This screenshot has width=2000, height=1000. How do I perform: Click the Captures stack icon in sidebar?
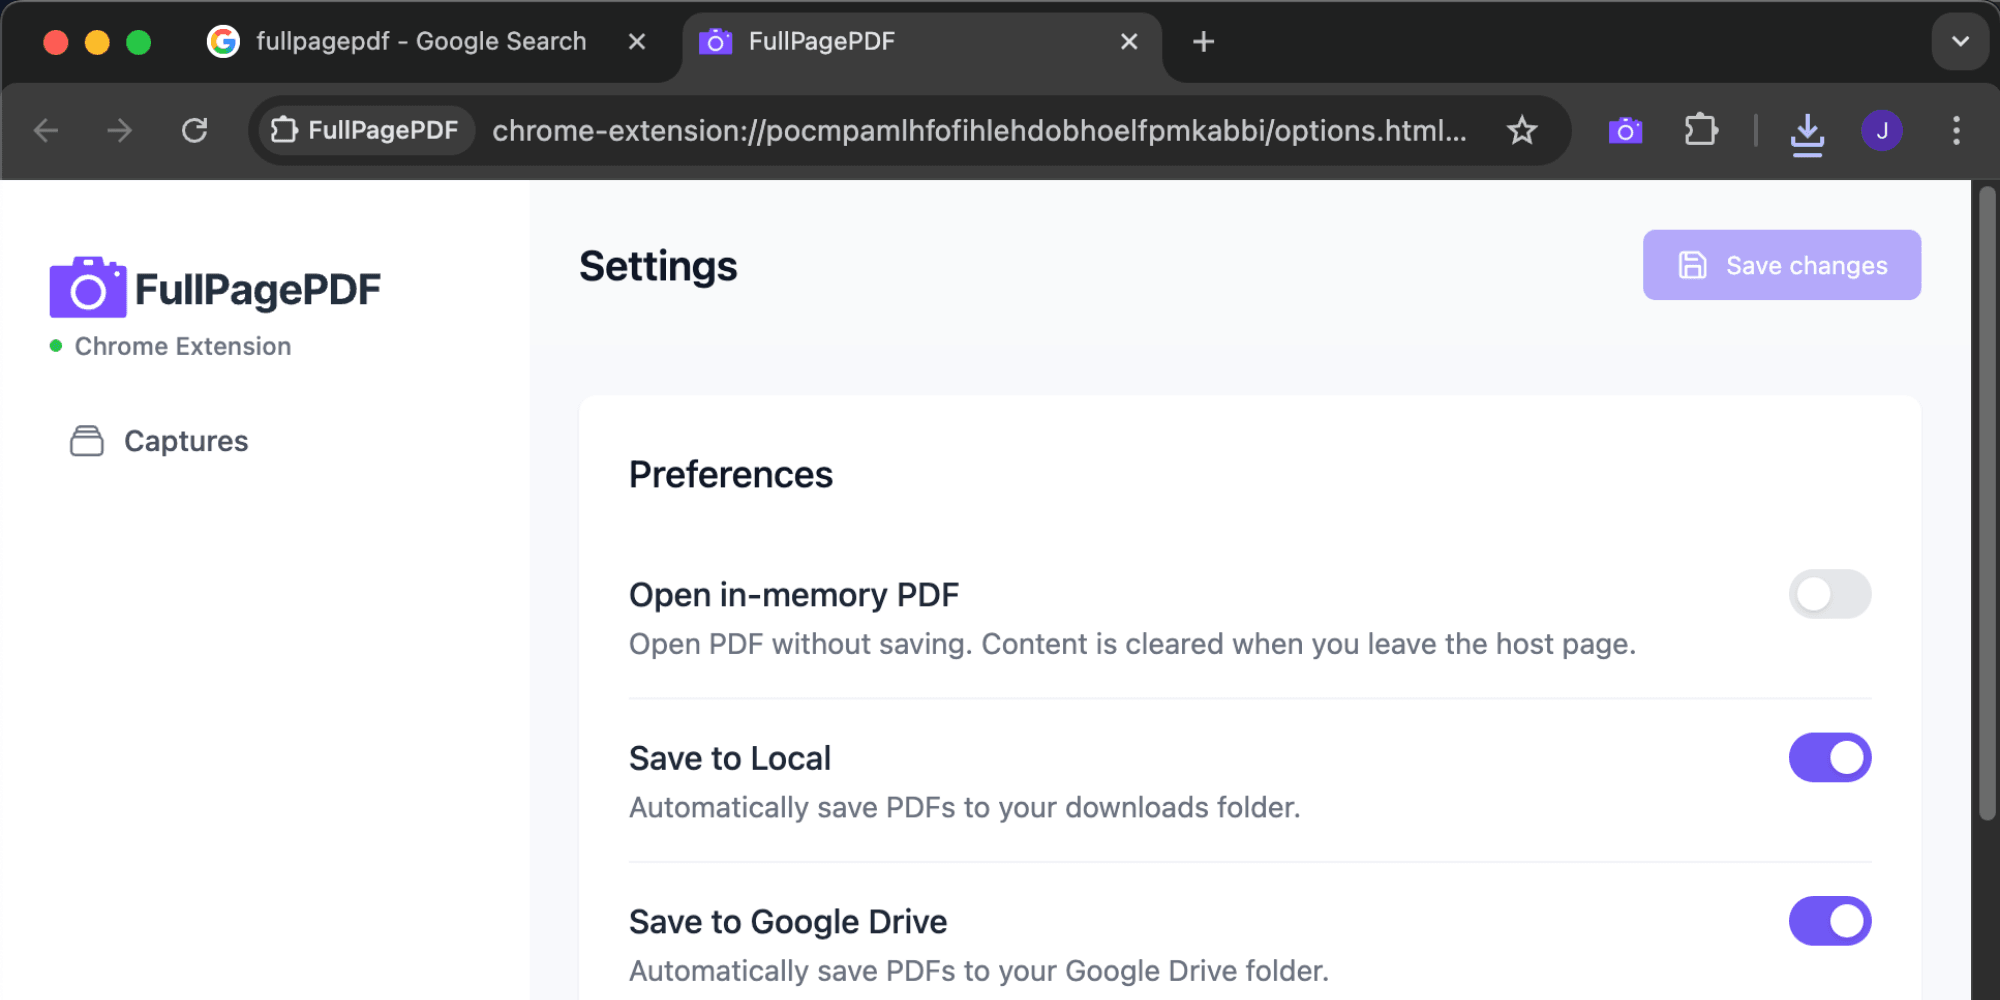(x=87, y=440)
